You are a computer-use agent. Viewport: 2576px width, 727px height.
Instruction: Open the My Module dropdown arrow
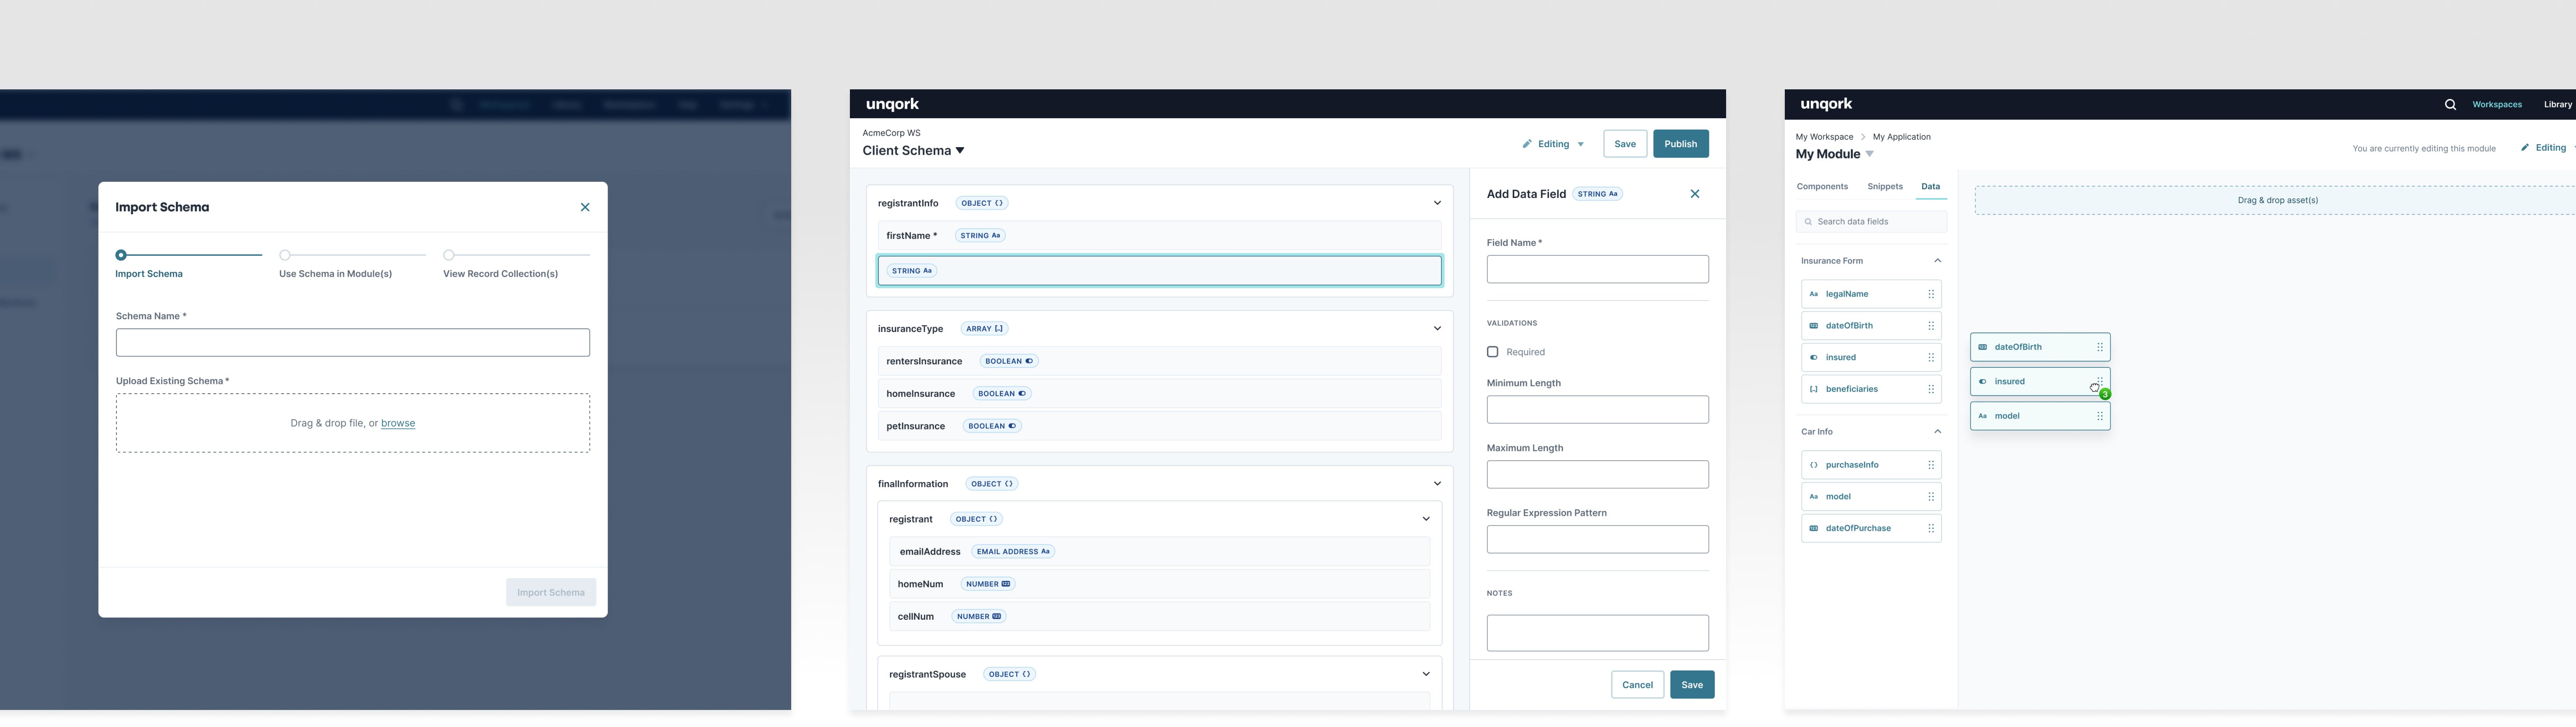click(1869, 155)
